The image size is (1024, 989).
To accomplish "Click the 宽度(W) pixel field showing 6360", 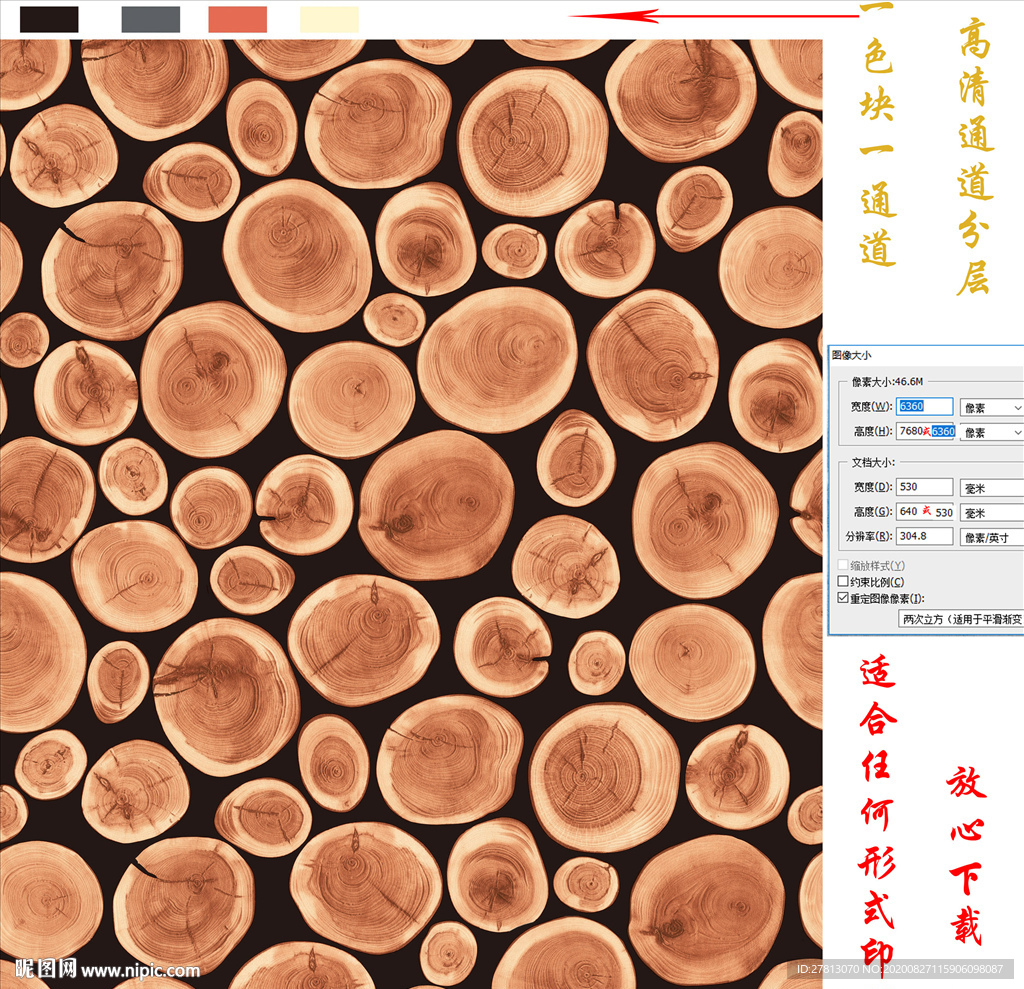I will click(x=925, y=407).
